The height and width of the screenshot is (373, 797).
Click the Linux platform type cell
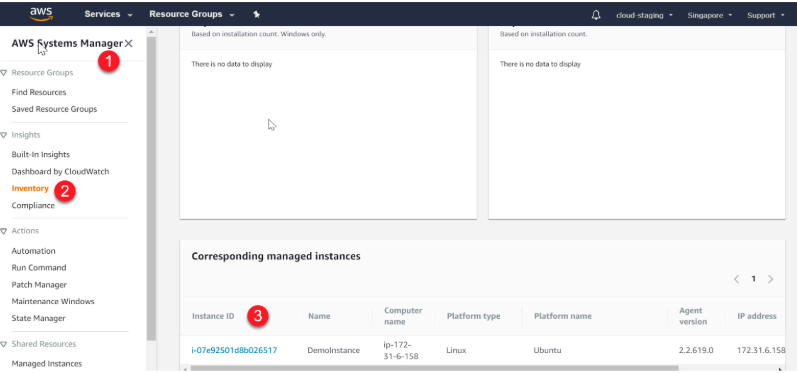456,350
